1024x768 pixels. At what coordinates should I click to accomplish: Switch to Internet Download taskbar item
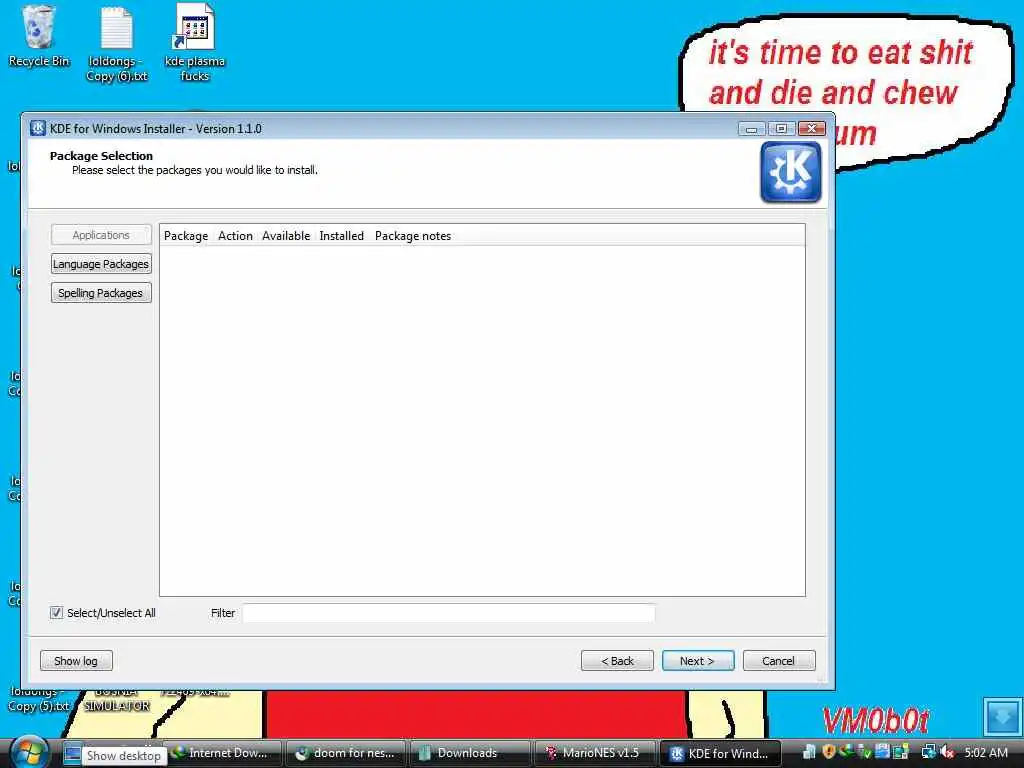[x=222, y=753]
